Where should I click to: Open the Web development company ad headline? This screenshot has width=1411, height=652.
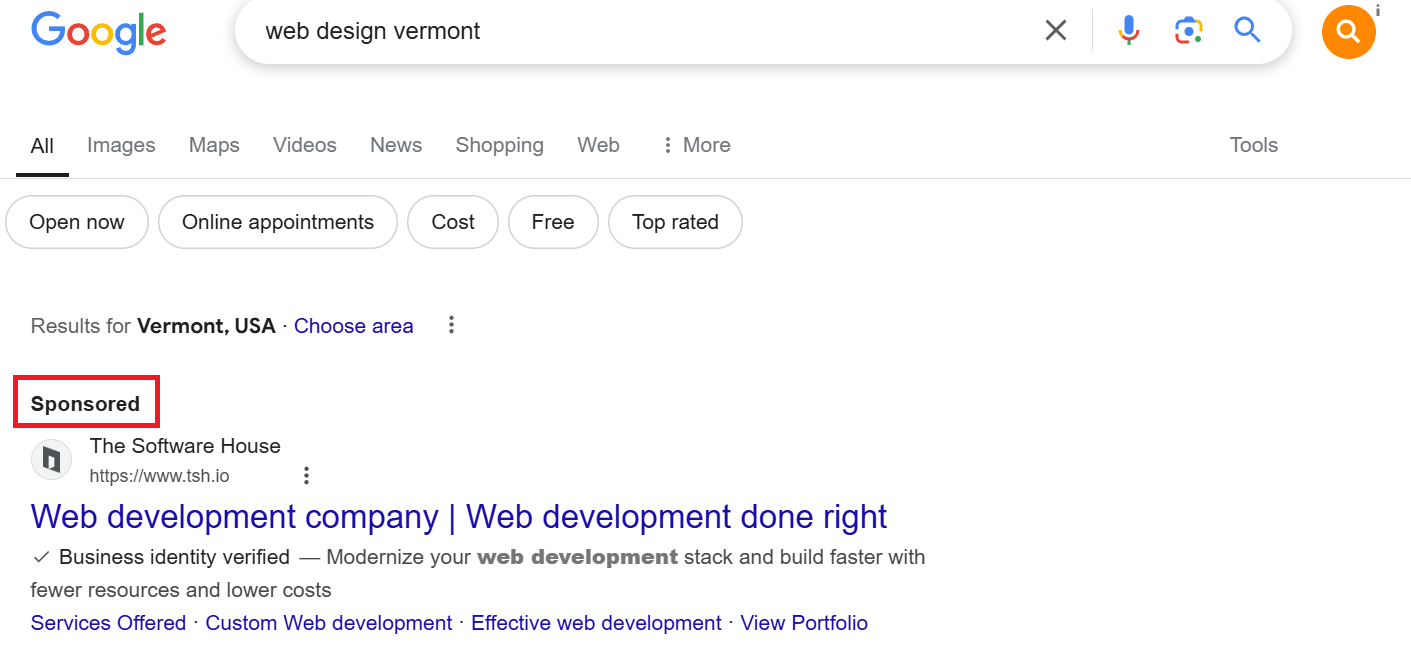(459, 517)
